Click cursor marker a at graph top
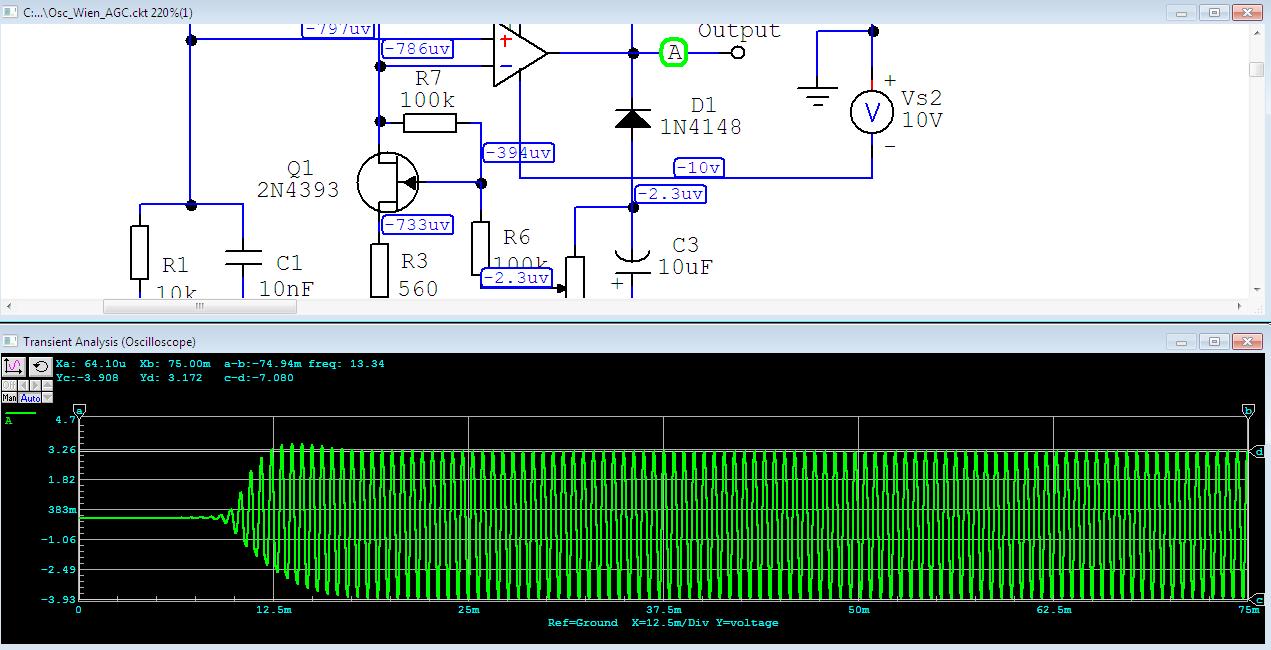The image size is (1271, 650). coord(79,411)
